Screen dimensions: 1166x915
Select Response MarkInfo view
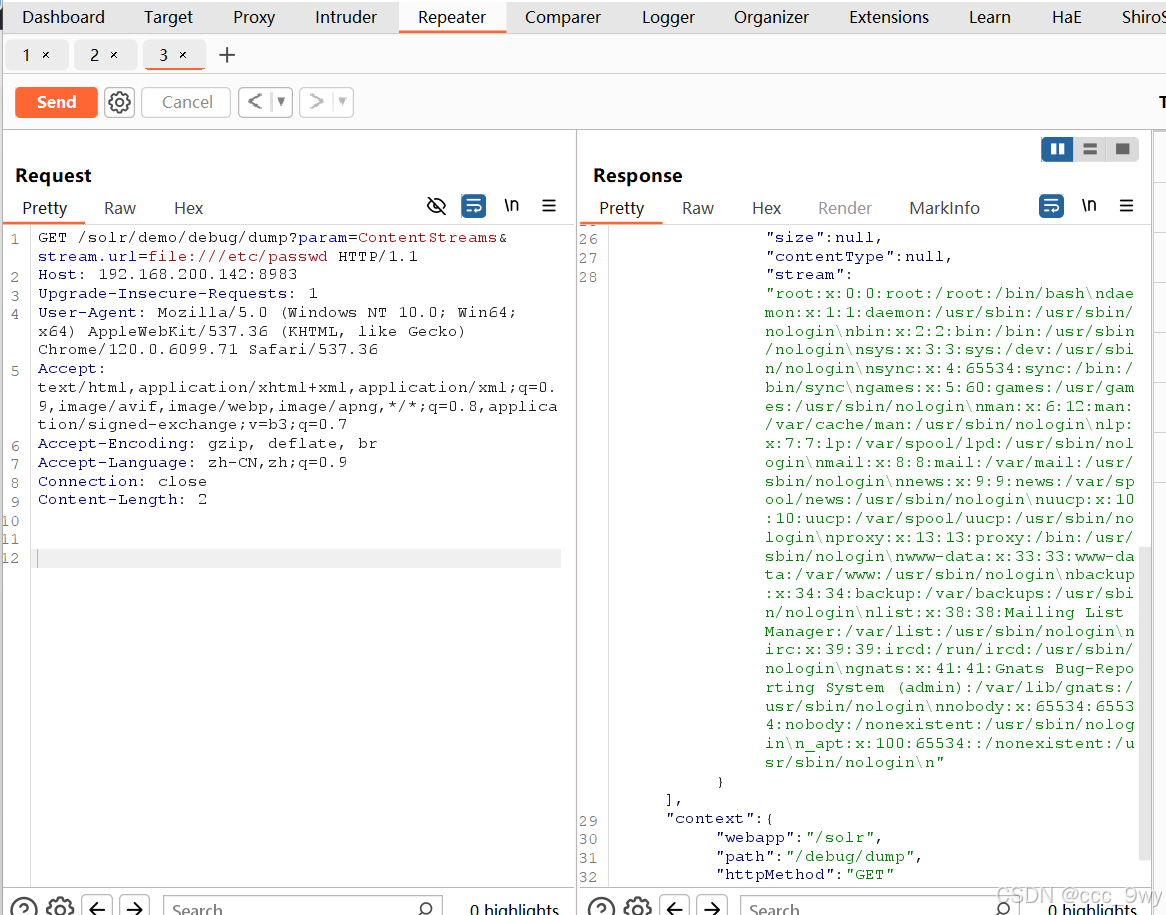tap(944, 208)
